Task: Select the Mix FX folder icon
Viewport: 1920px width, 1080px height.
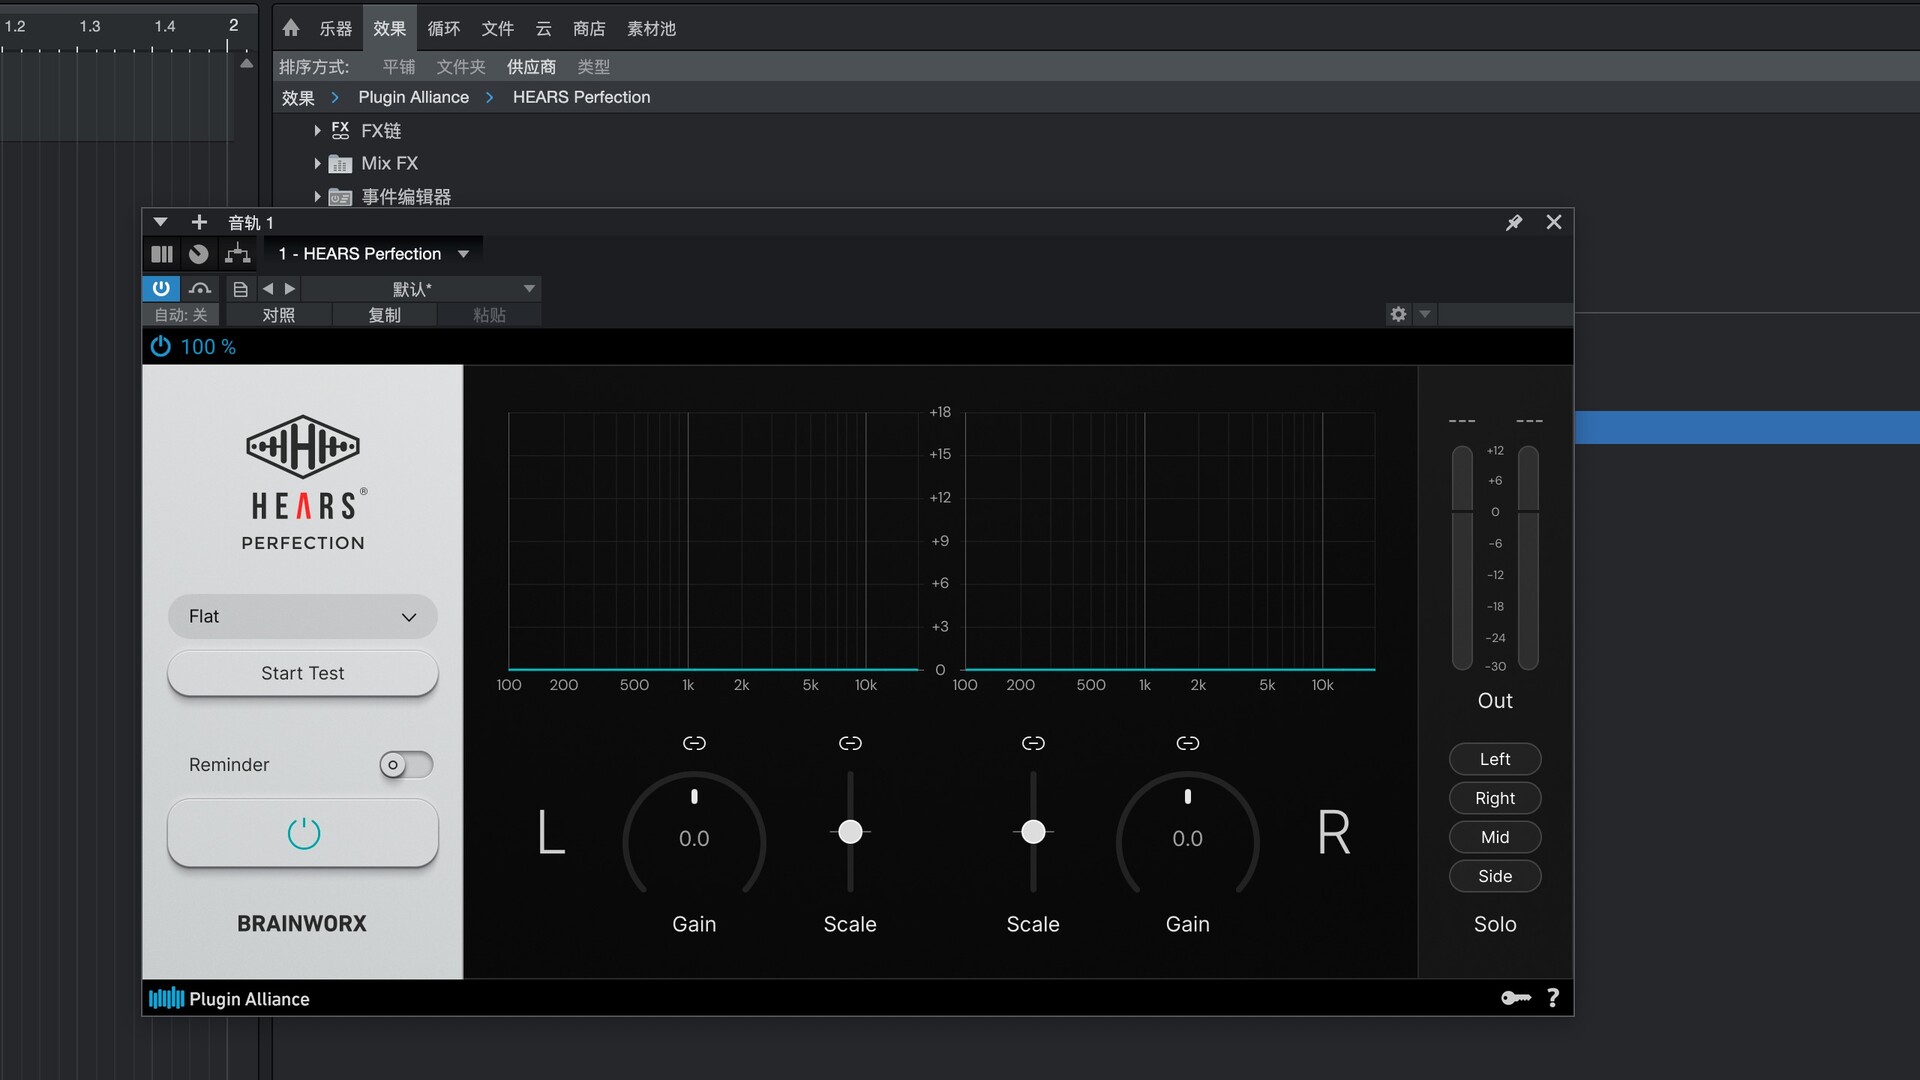Action: (x=340, y=164)
